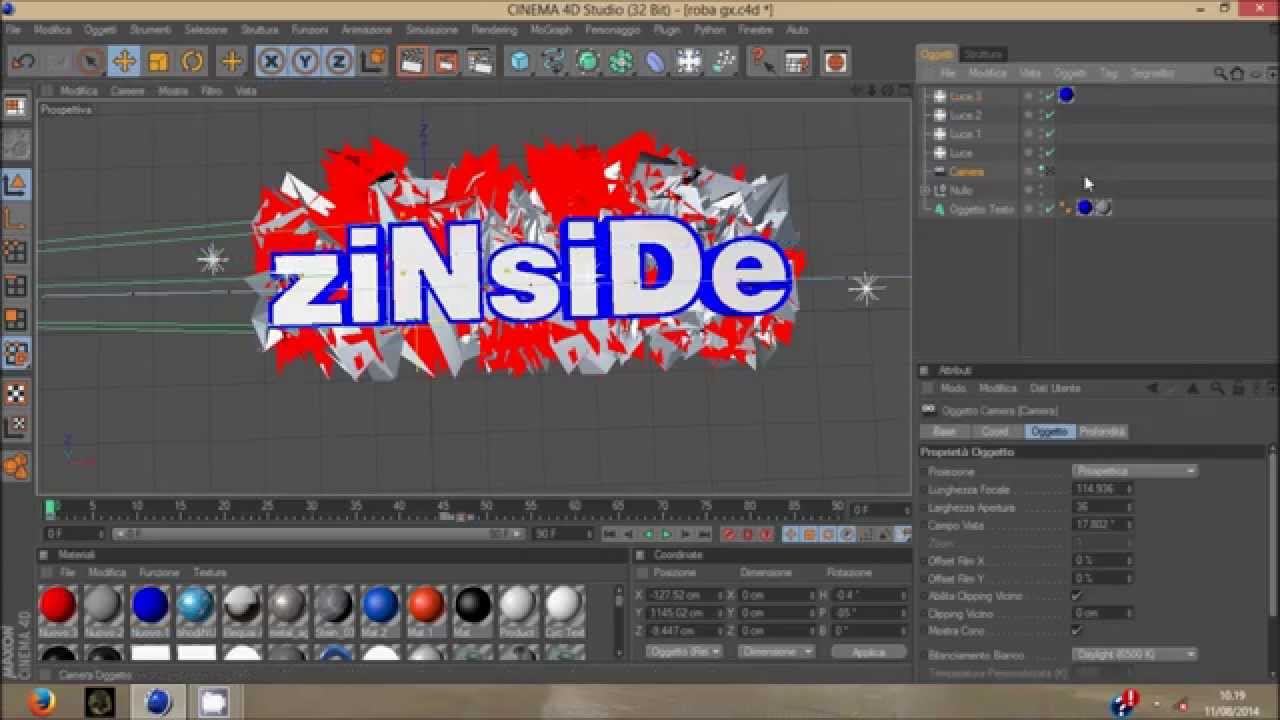Viewport: 1280px width, 720px height.
Task: Switch to the Struttura tab
Action: coord(984,54)
